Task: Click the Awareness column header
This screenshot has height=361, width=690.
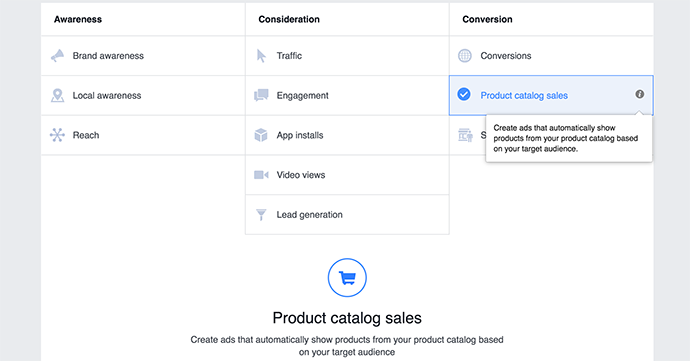Action: (78, 19)
